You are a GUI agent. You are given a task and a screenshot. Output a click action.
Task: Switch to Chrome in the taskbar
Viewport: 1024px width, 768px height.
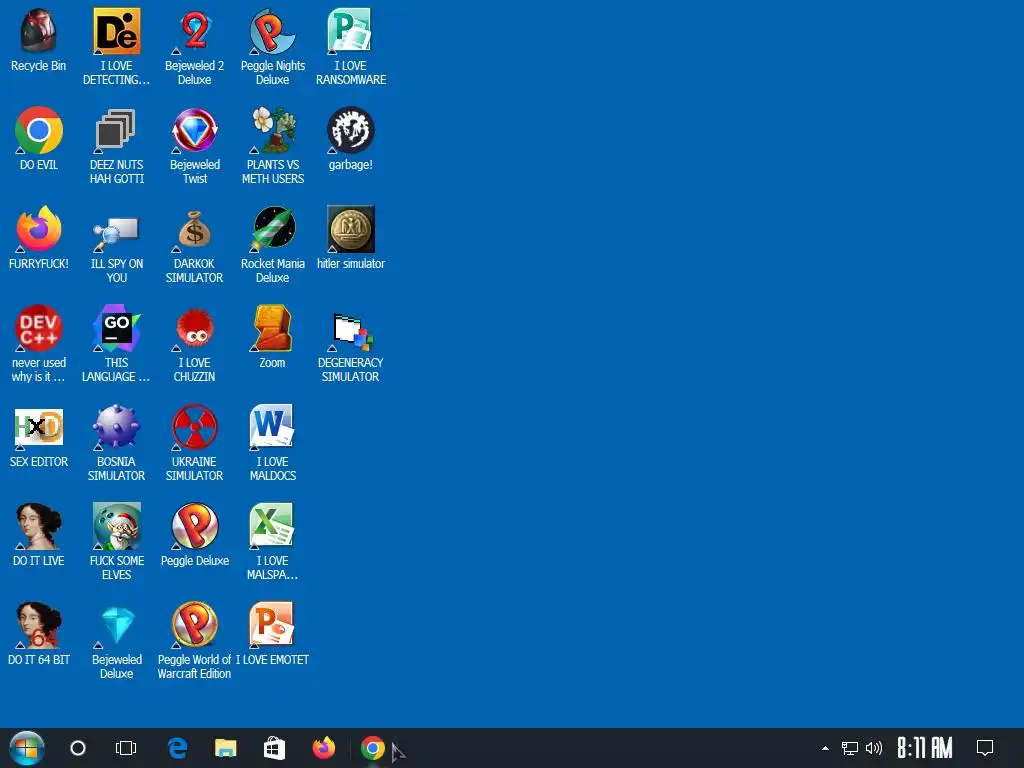tap(372, 748)
